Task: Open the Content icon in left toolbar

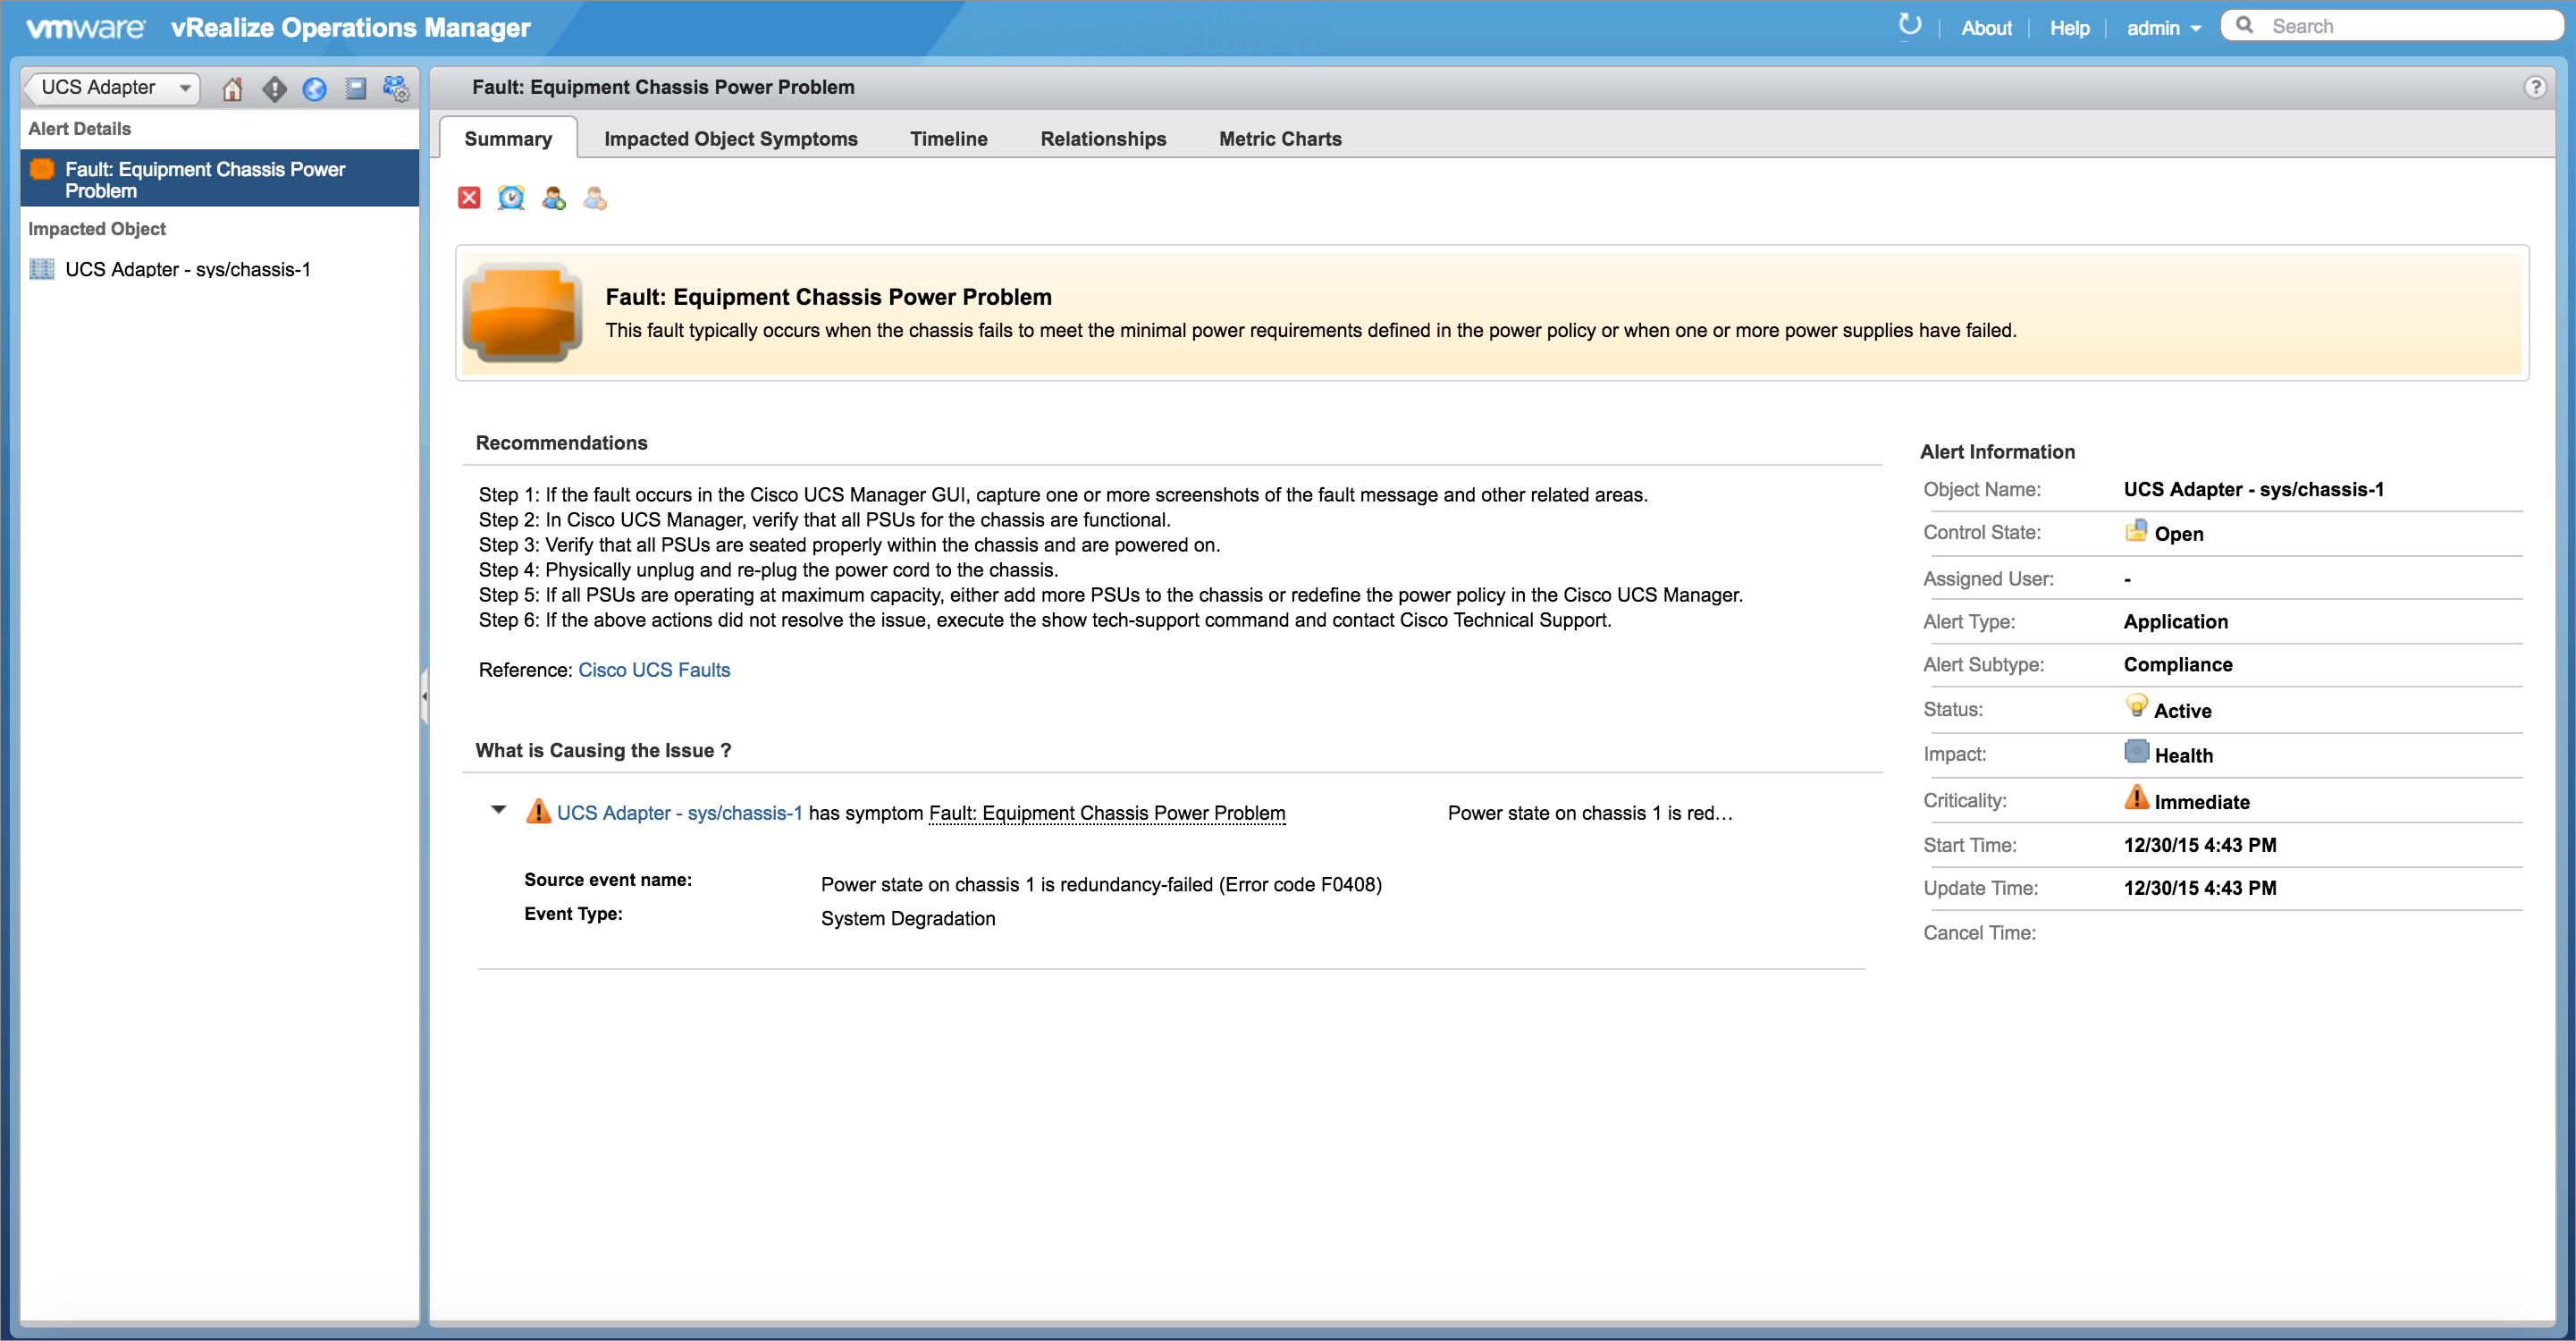Action: [355, 89]
